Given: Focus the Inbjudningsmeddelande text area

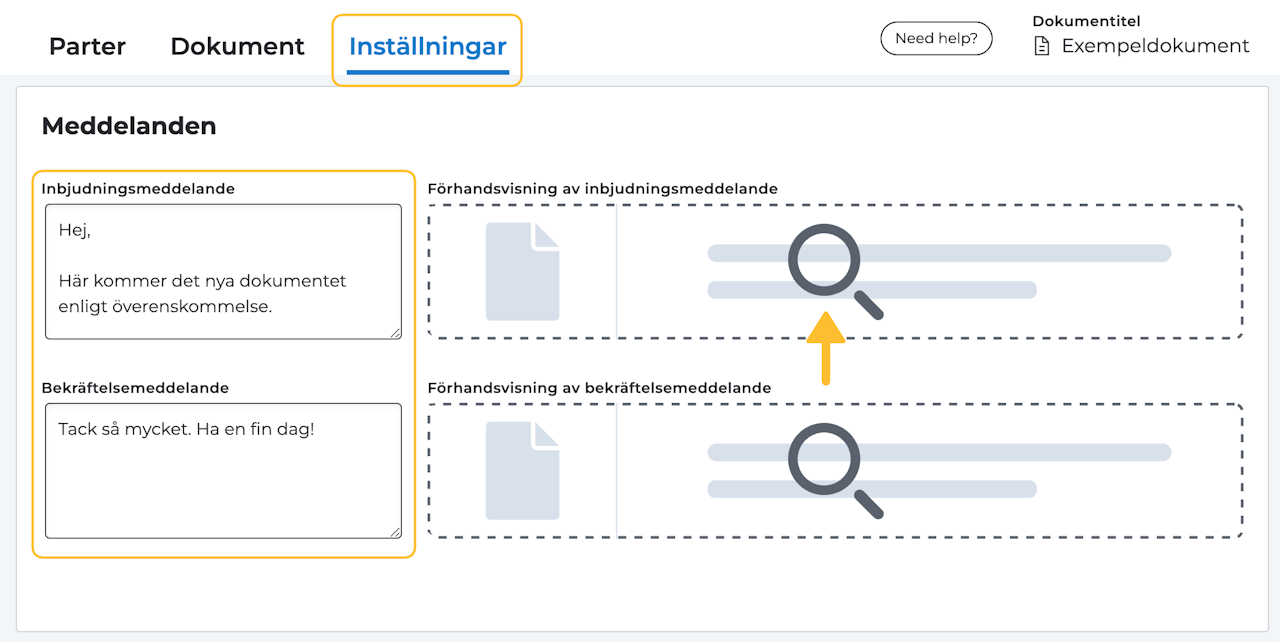Looking at the screenshot, I should click(x=223, y=272).
